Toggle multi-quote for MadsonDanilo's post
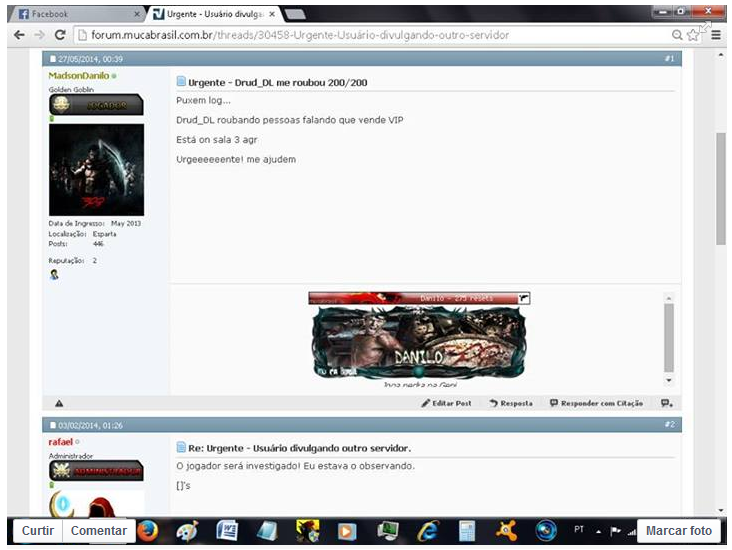Viewport: 732px width, 550px height. tap(666, 403)
